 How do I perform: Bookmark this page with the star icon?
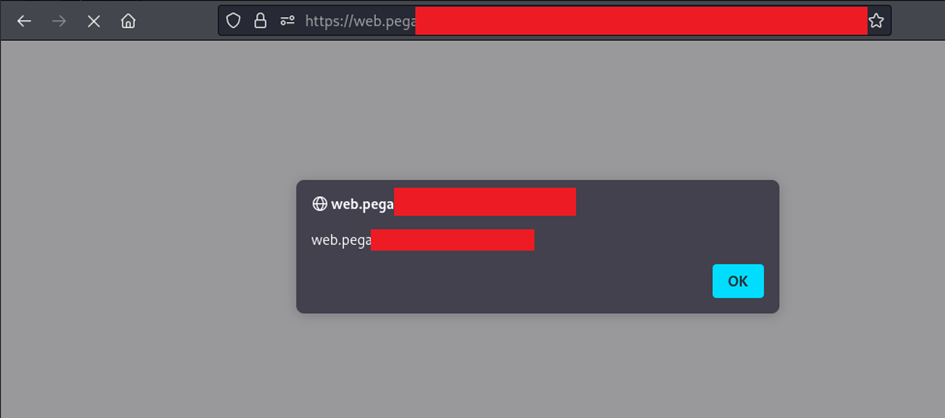click(x=876, y=21)
